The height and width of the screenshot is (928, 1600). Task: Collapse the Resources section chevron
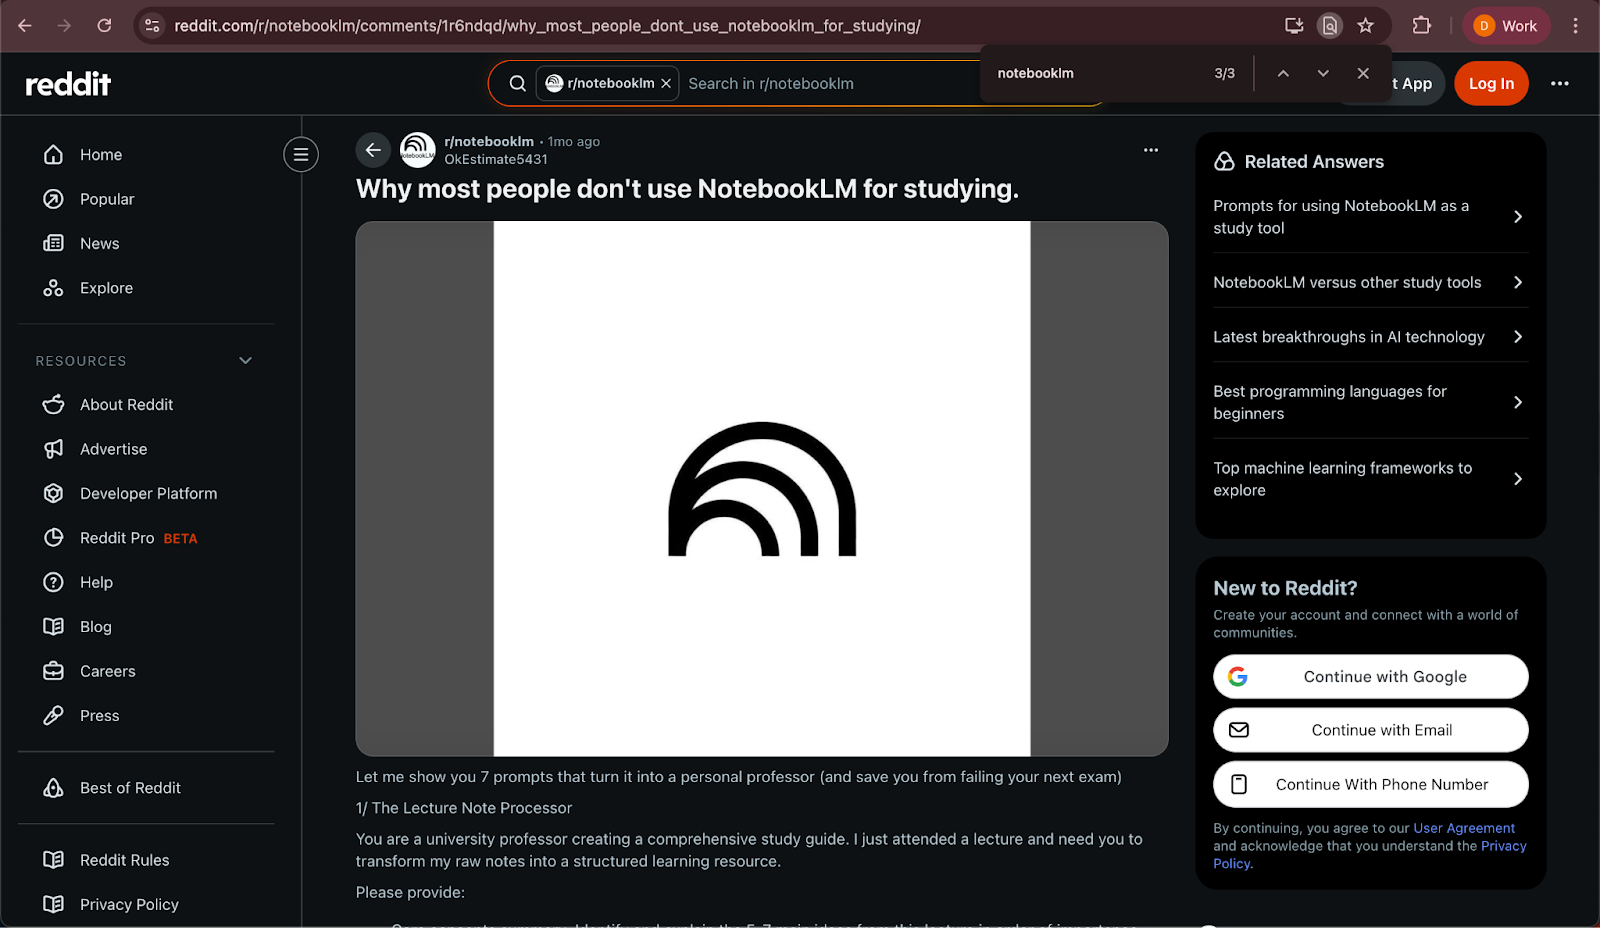(246, 361)
